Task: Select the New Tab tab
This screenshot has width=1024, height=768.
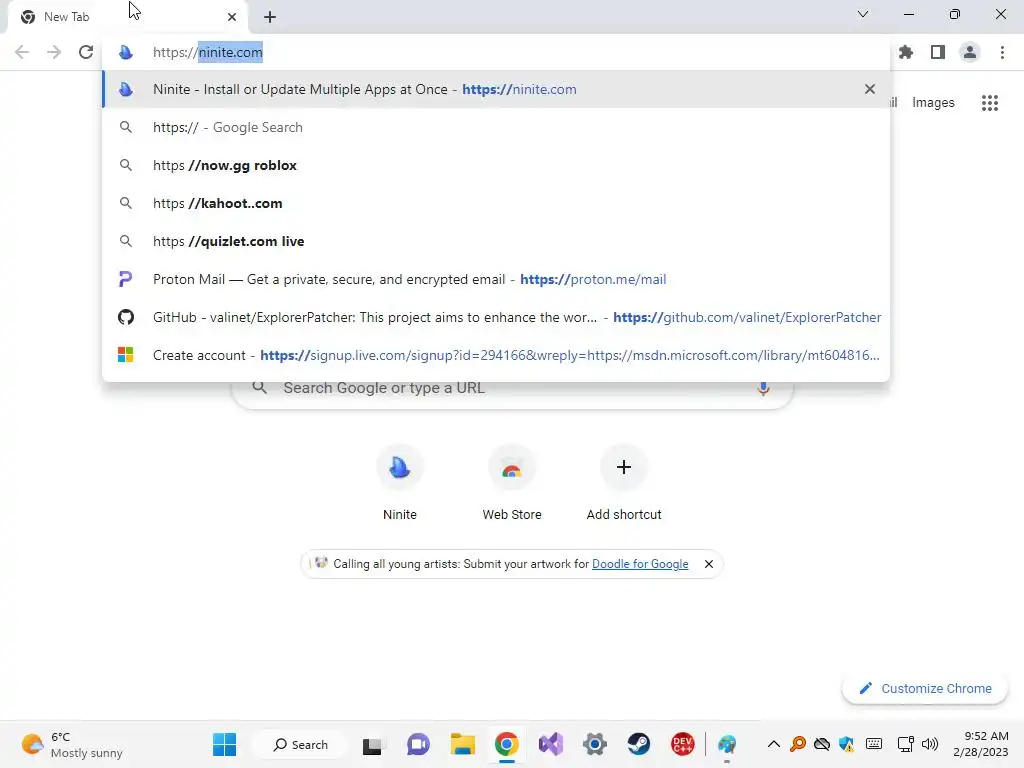Action: pos(127,17)
